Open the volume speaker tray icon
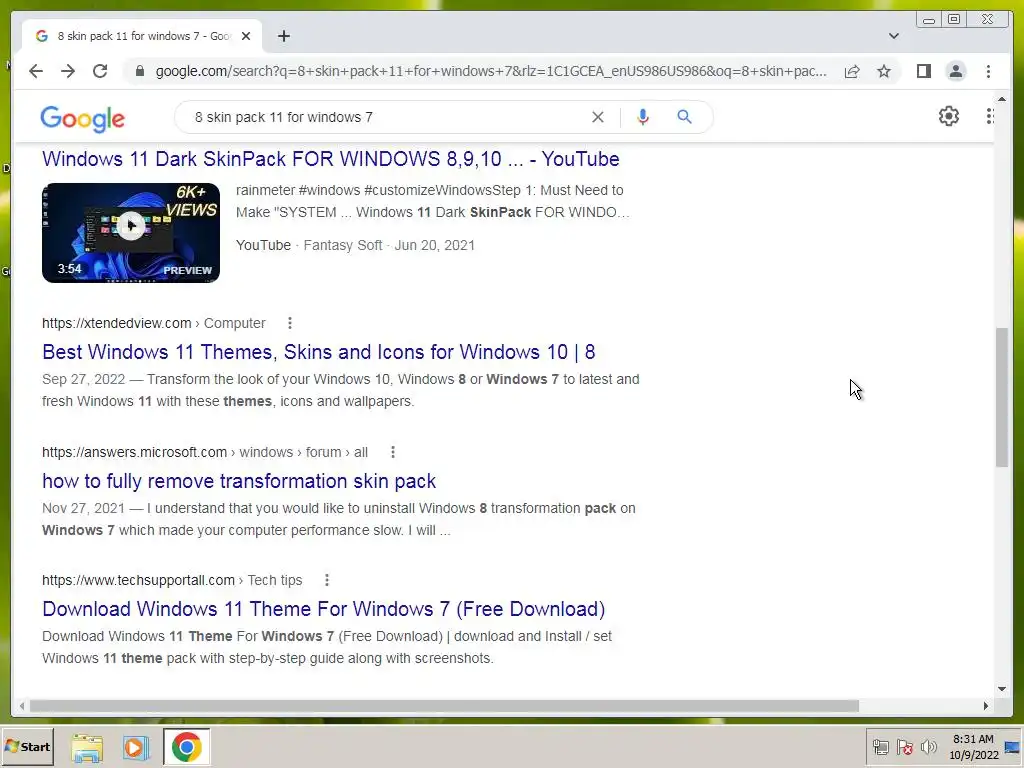 click(x=928, y=747)
